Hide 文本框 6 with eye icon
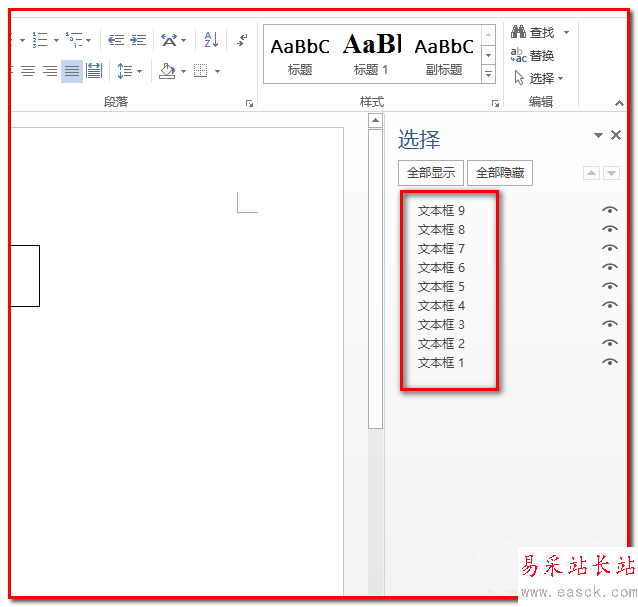638x607 pixels. click(x=610, y=267)
